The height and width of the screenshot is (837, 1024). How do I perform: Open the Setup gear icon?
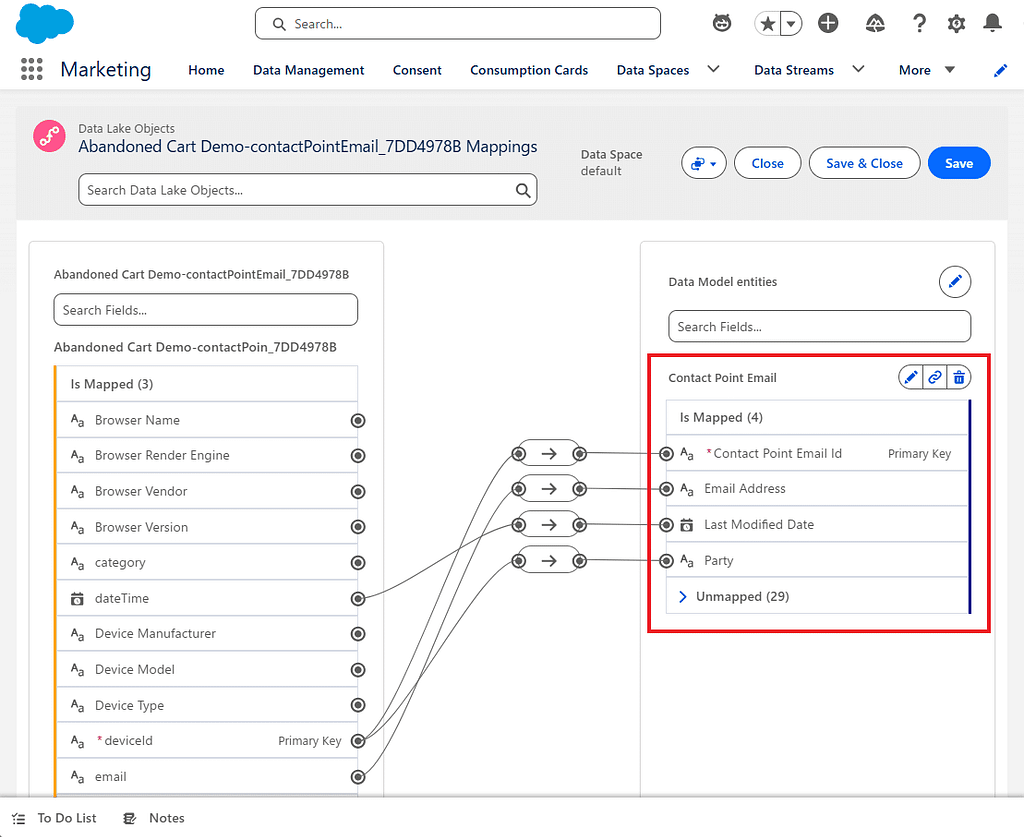pyautogui.click(x=956, y=24)
